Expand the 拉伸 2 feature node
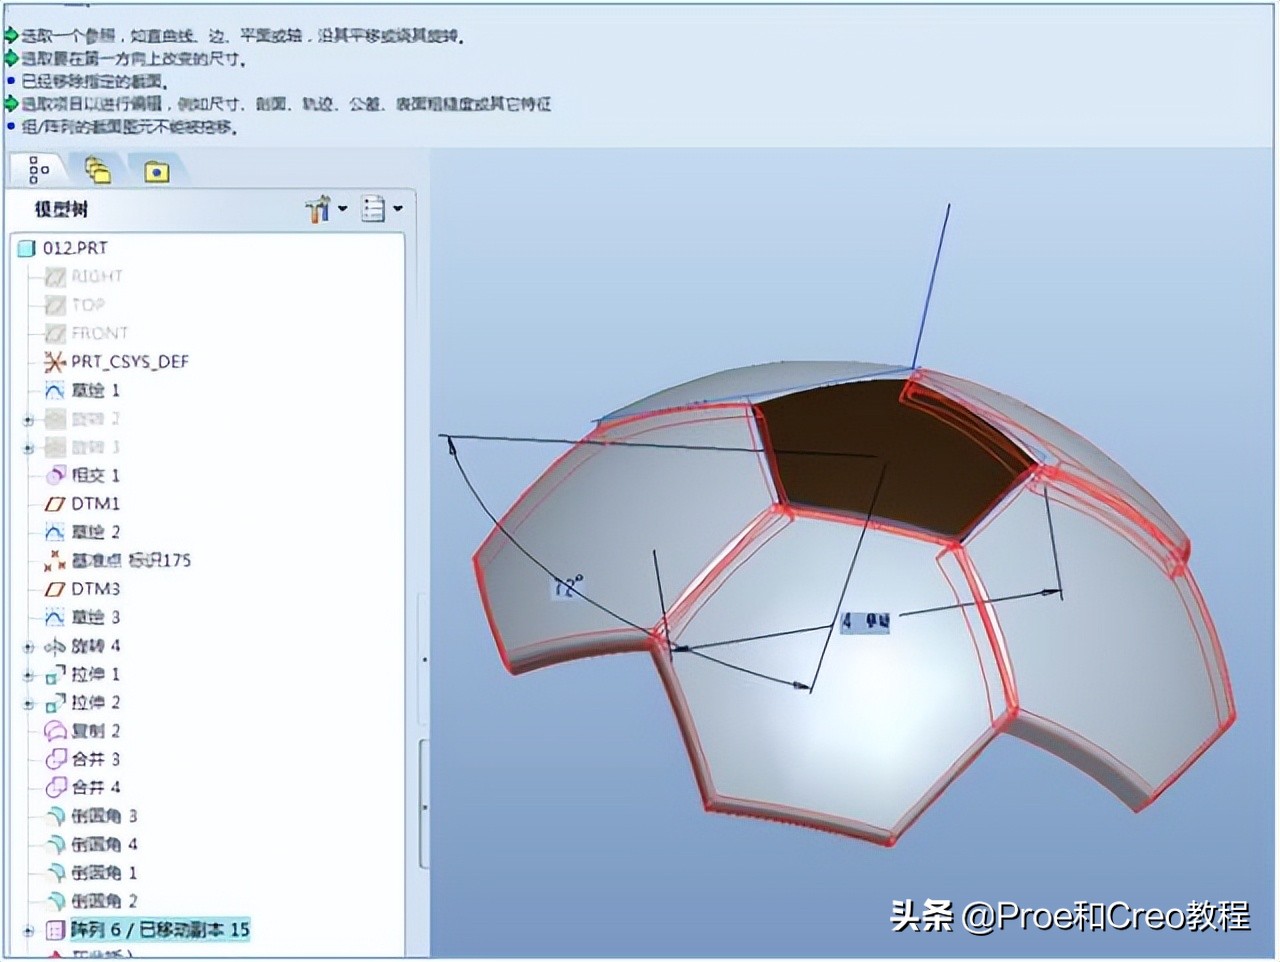This screenshot has width=1280, height=962. tap(27, 703)
